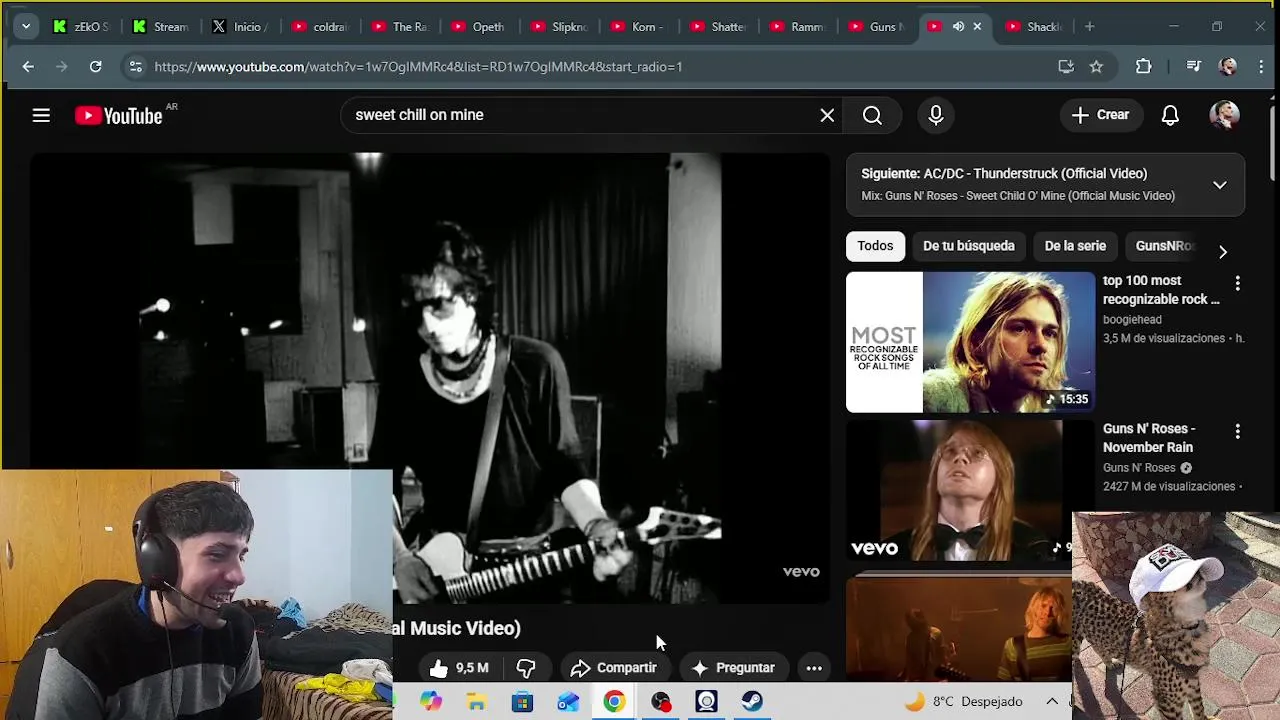
Task: Reload the page
Action: [x=96, y=67]
